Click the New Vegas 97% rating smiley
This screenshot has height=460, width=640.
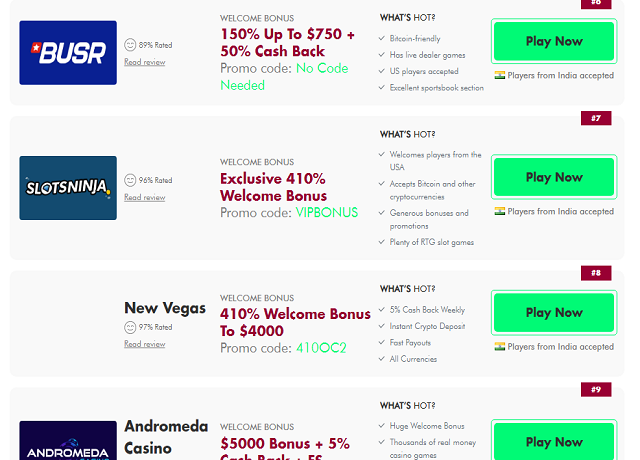click(x=130, y=327)
